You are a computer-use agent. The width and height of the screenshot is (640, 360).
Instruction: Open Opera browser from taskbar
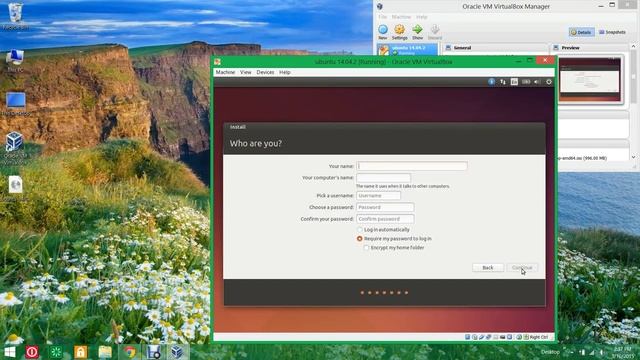(x=32, y=352)
